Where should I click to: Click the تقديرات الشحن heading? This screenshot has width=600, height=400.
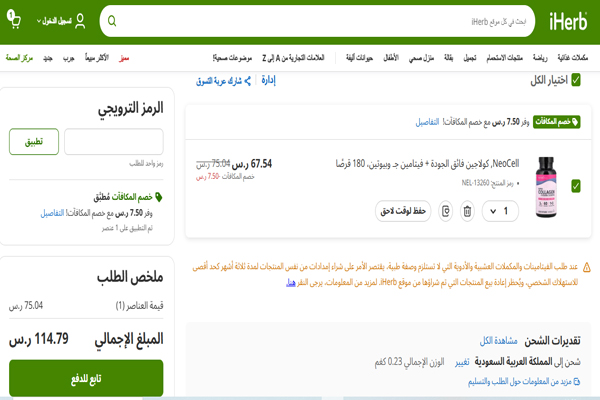552,341
